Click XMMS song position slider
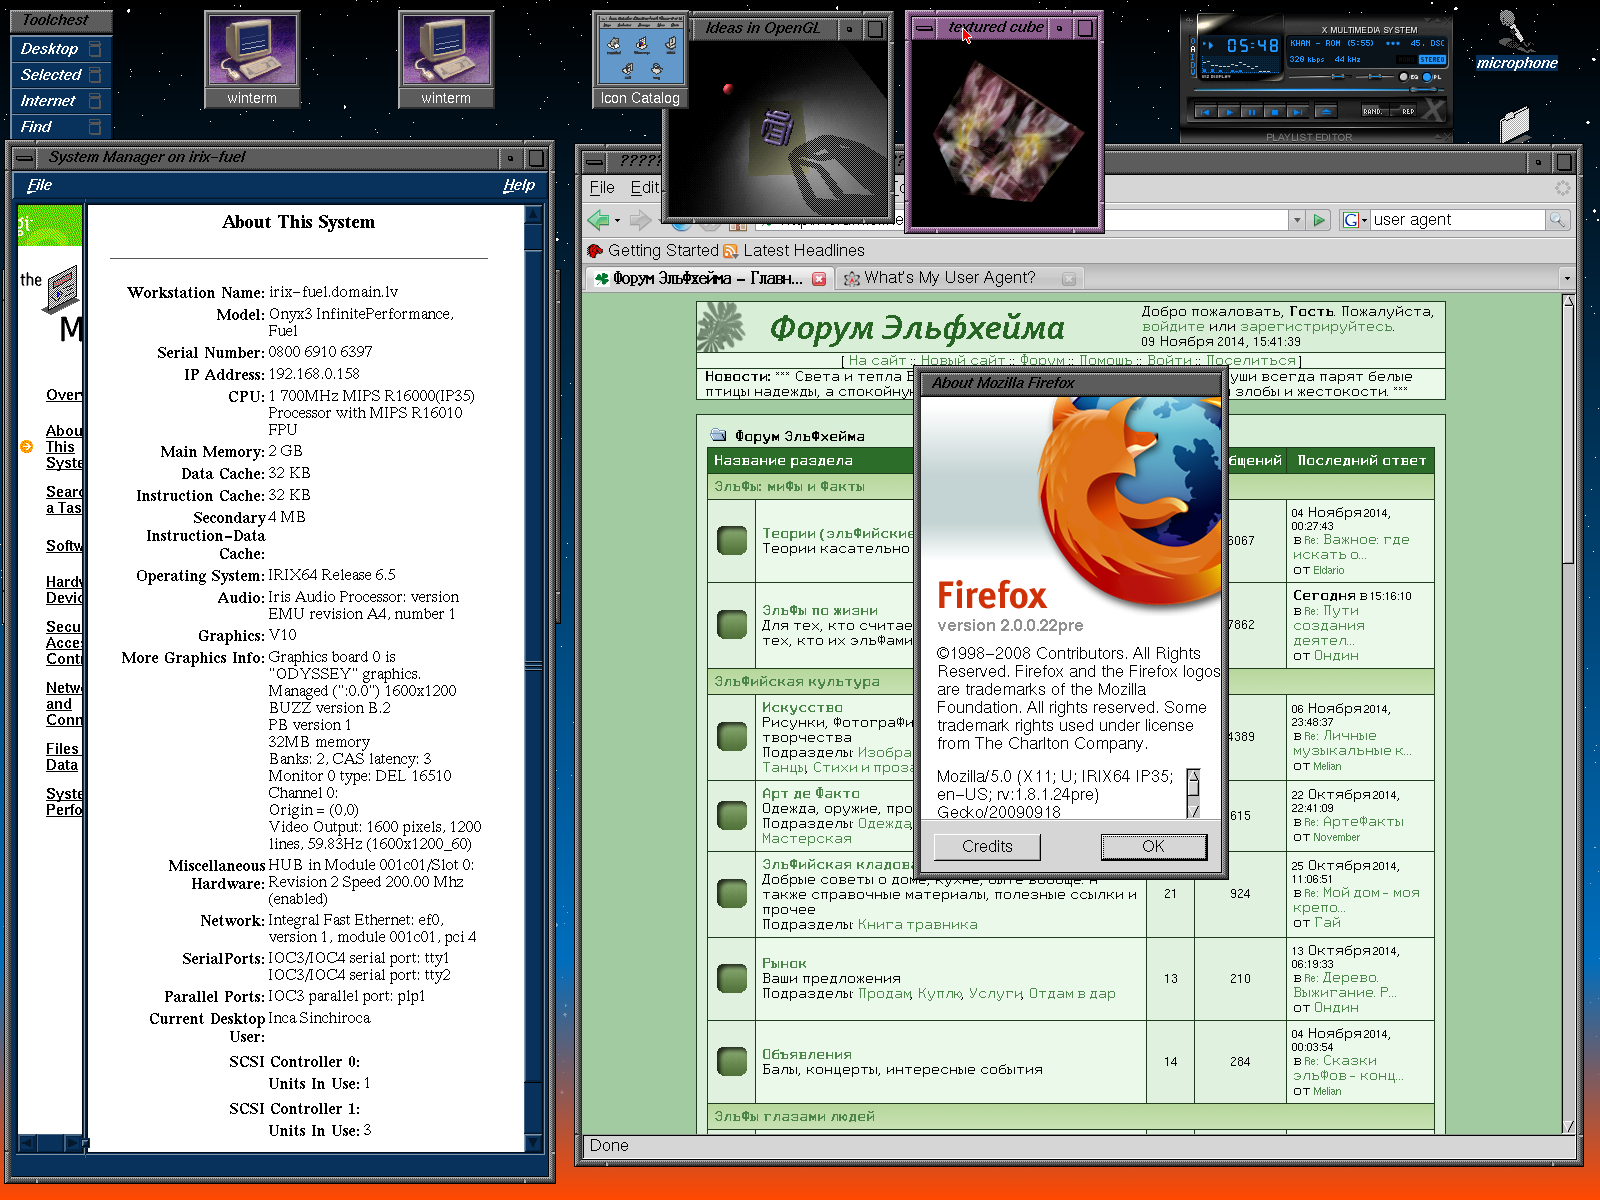Viewport: 1600px width, 1200px height. [x=1319, y=90]
